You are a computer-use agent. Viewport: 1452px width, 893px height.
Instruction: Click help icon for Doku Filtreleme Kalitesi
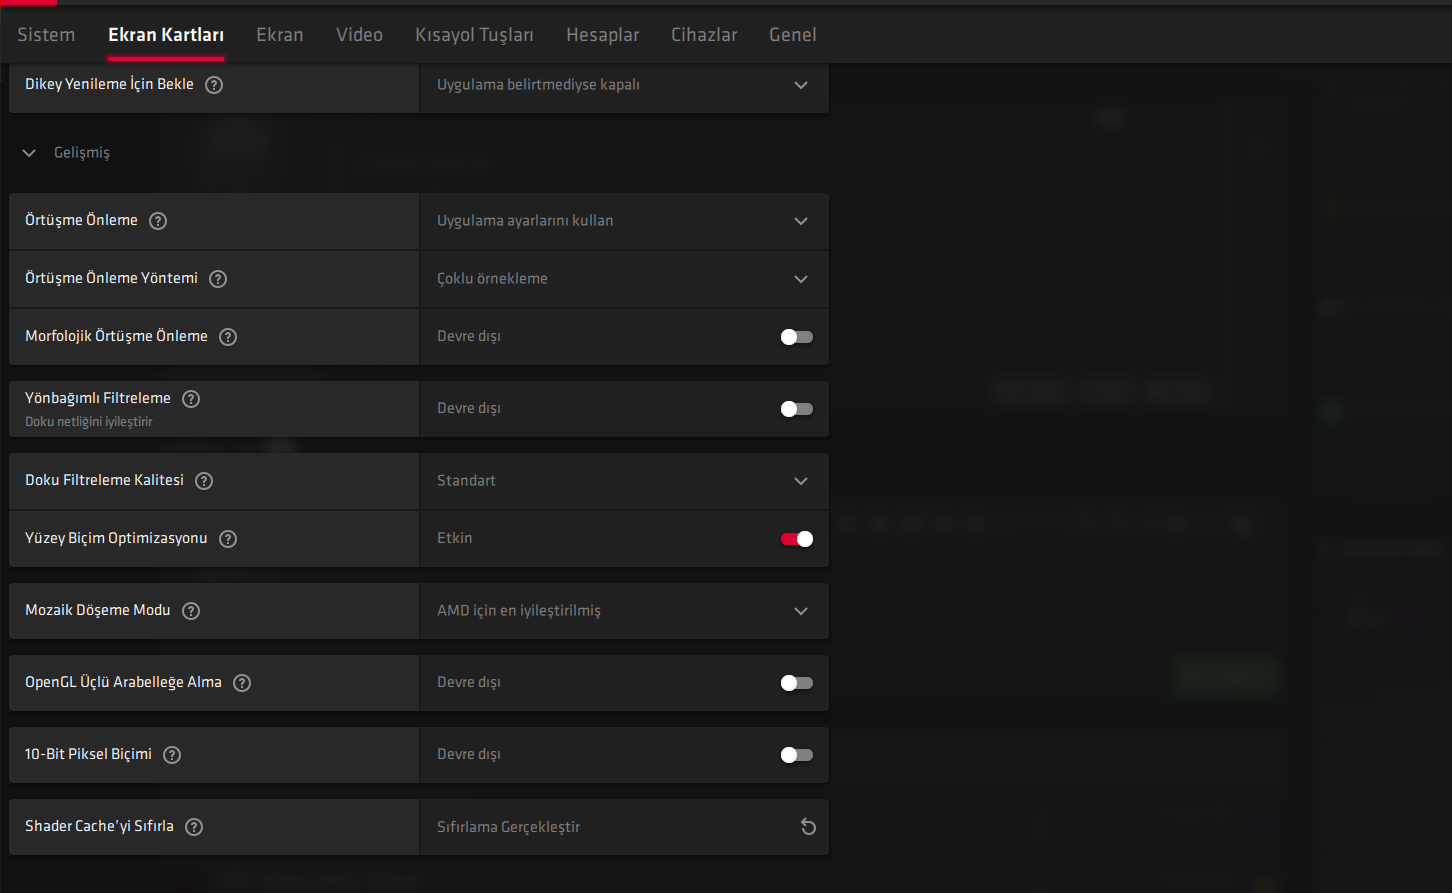[x=204, y=481]
